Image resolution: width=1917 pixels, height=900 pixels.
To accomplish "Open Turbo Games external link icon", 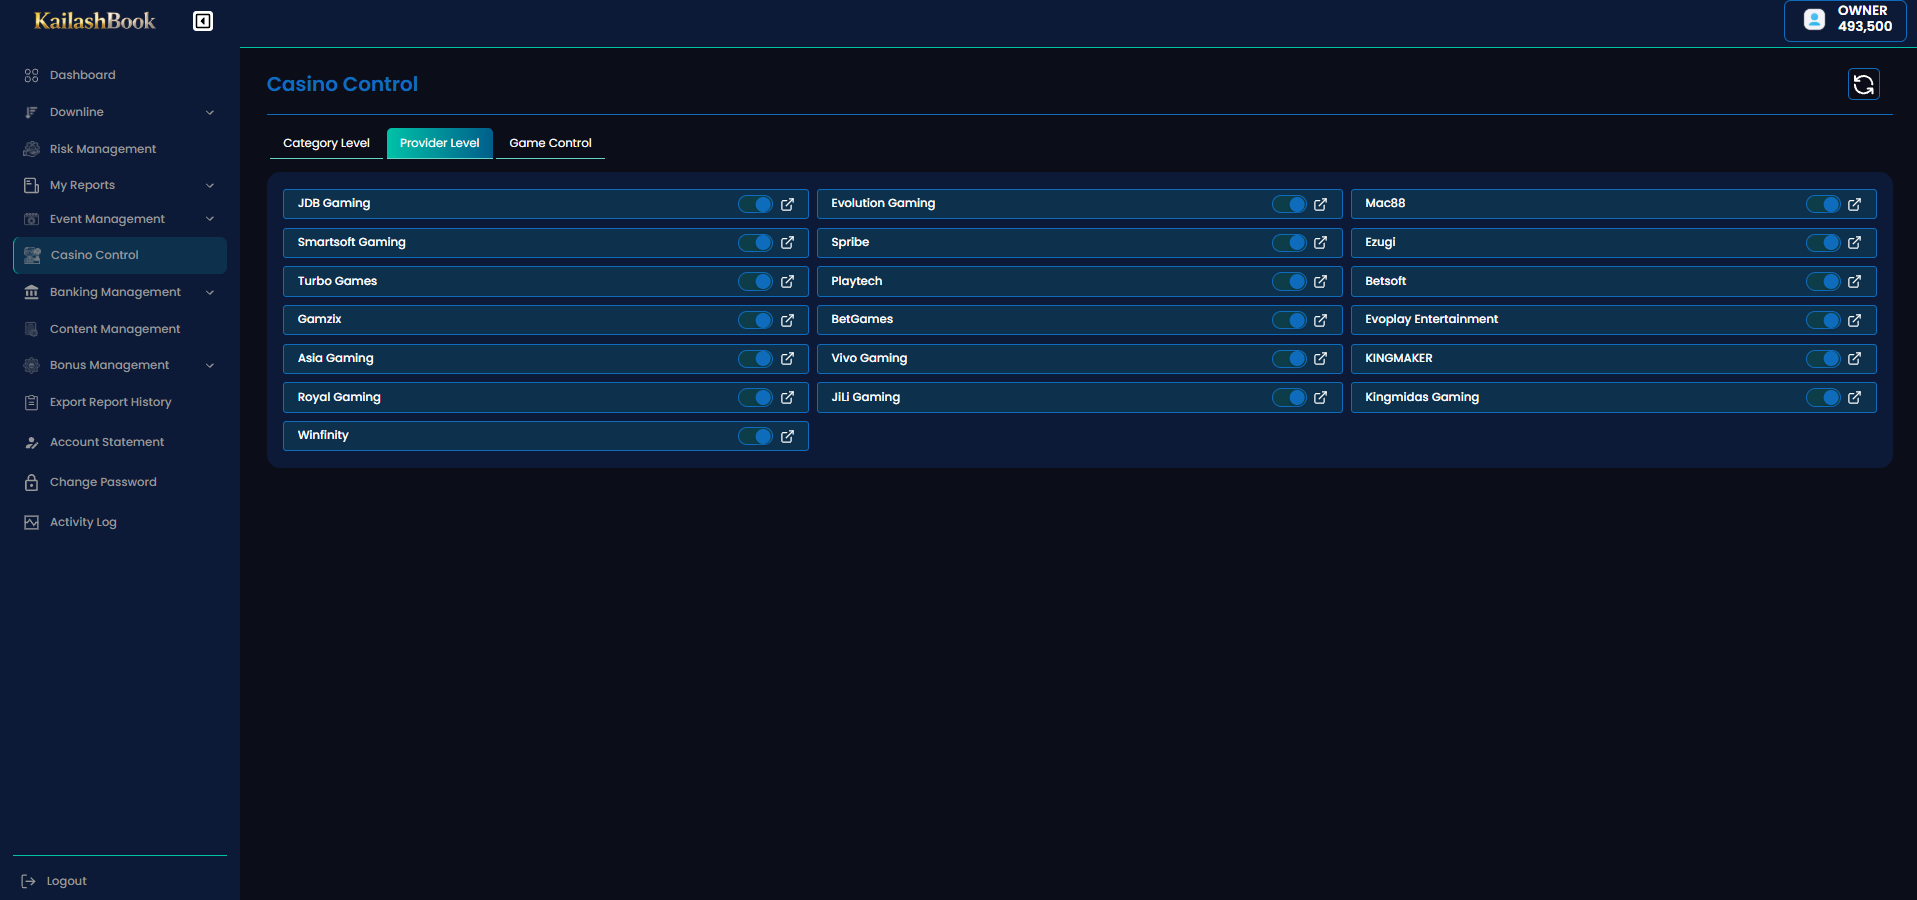I will click(x=787, y=282).
